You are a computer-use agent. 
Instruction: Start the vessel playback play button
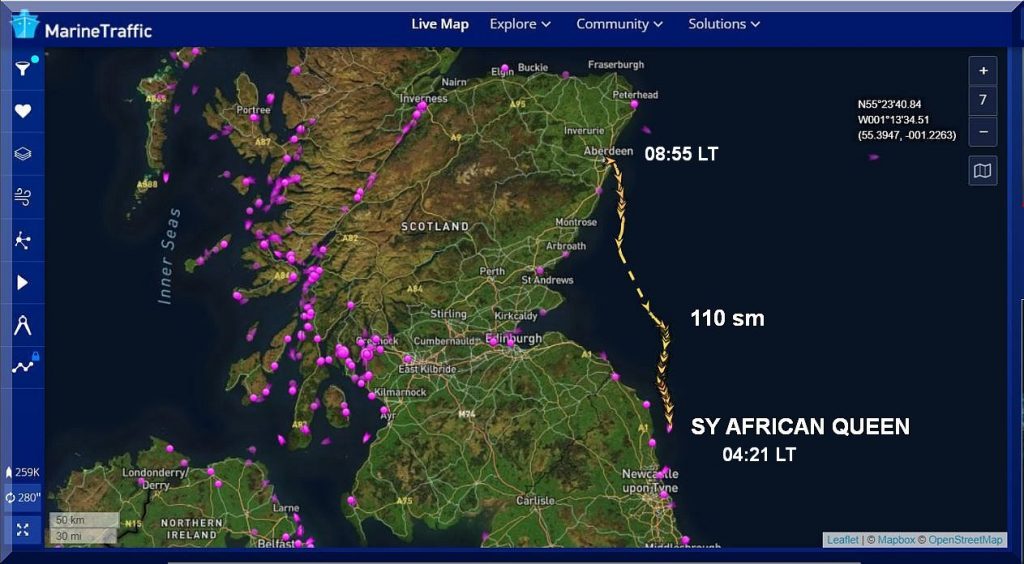(x=22, y=283)
